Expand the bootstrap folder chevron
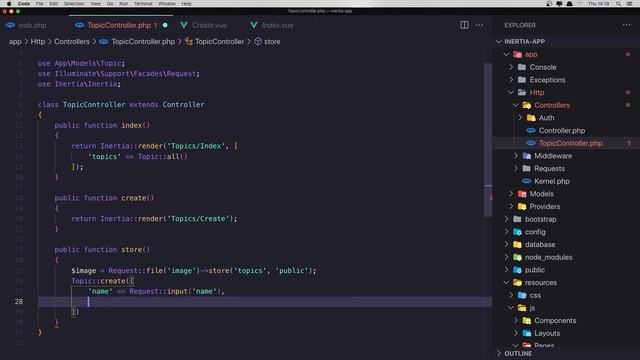Screen dimensions: 640x360 click(x=507, y=219)
